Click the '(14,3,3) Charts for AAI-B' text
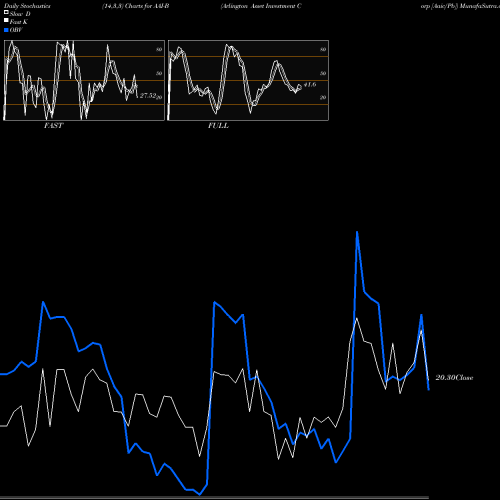This screenshot has height=500, width=500. [x=136, y=6]
